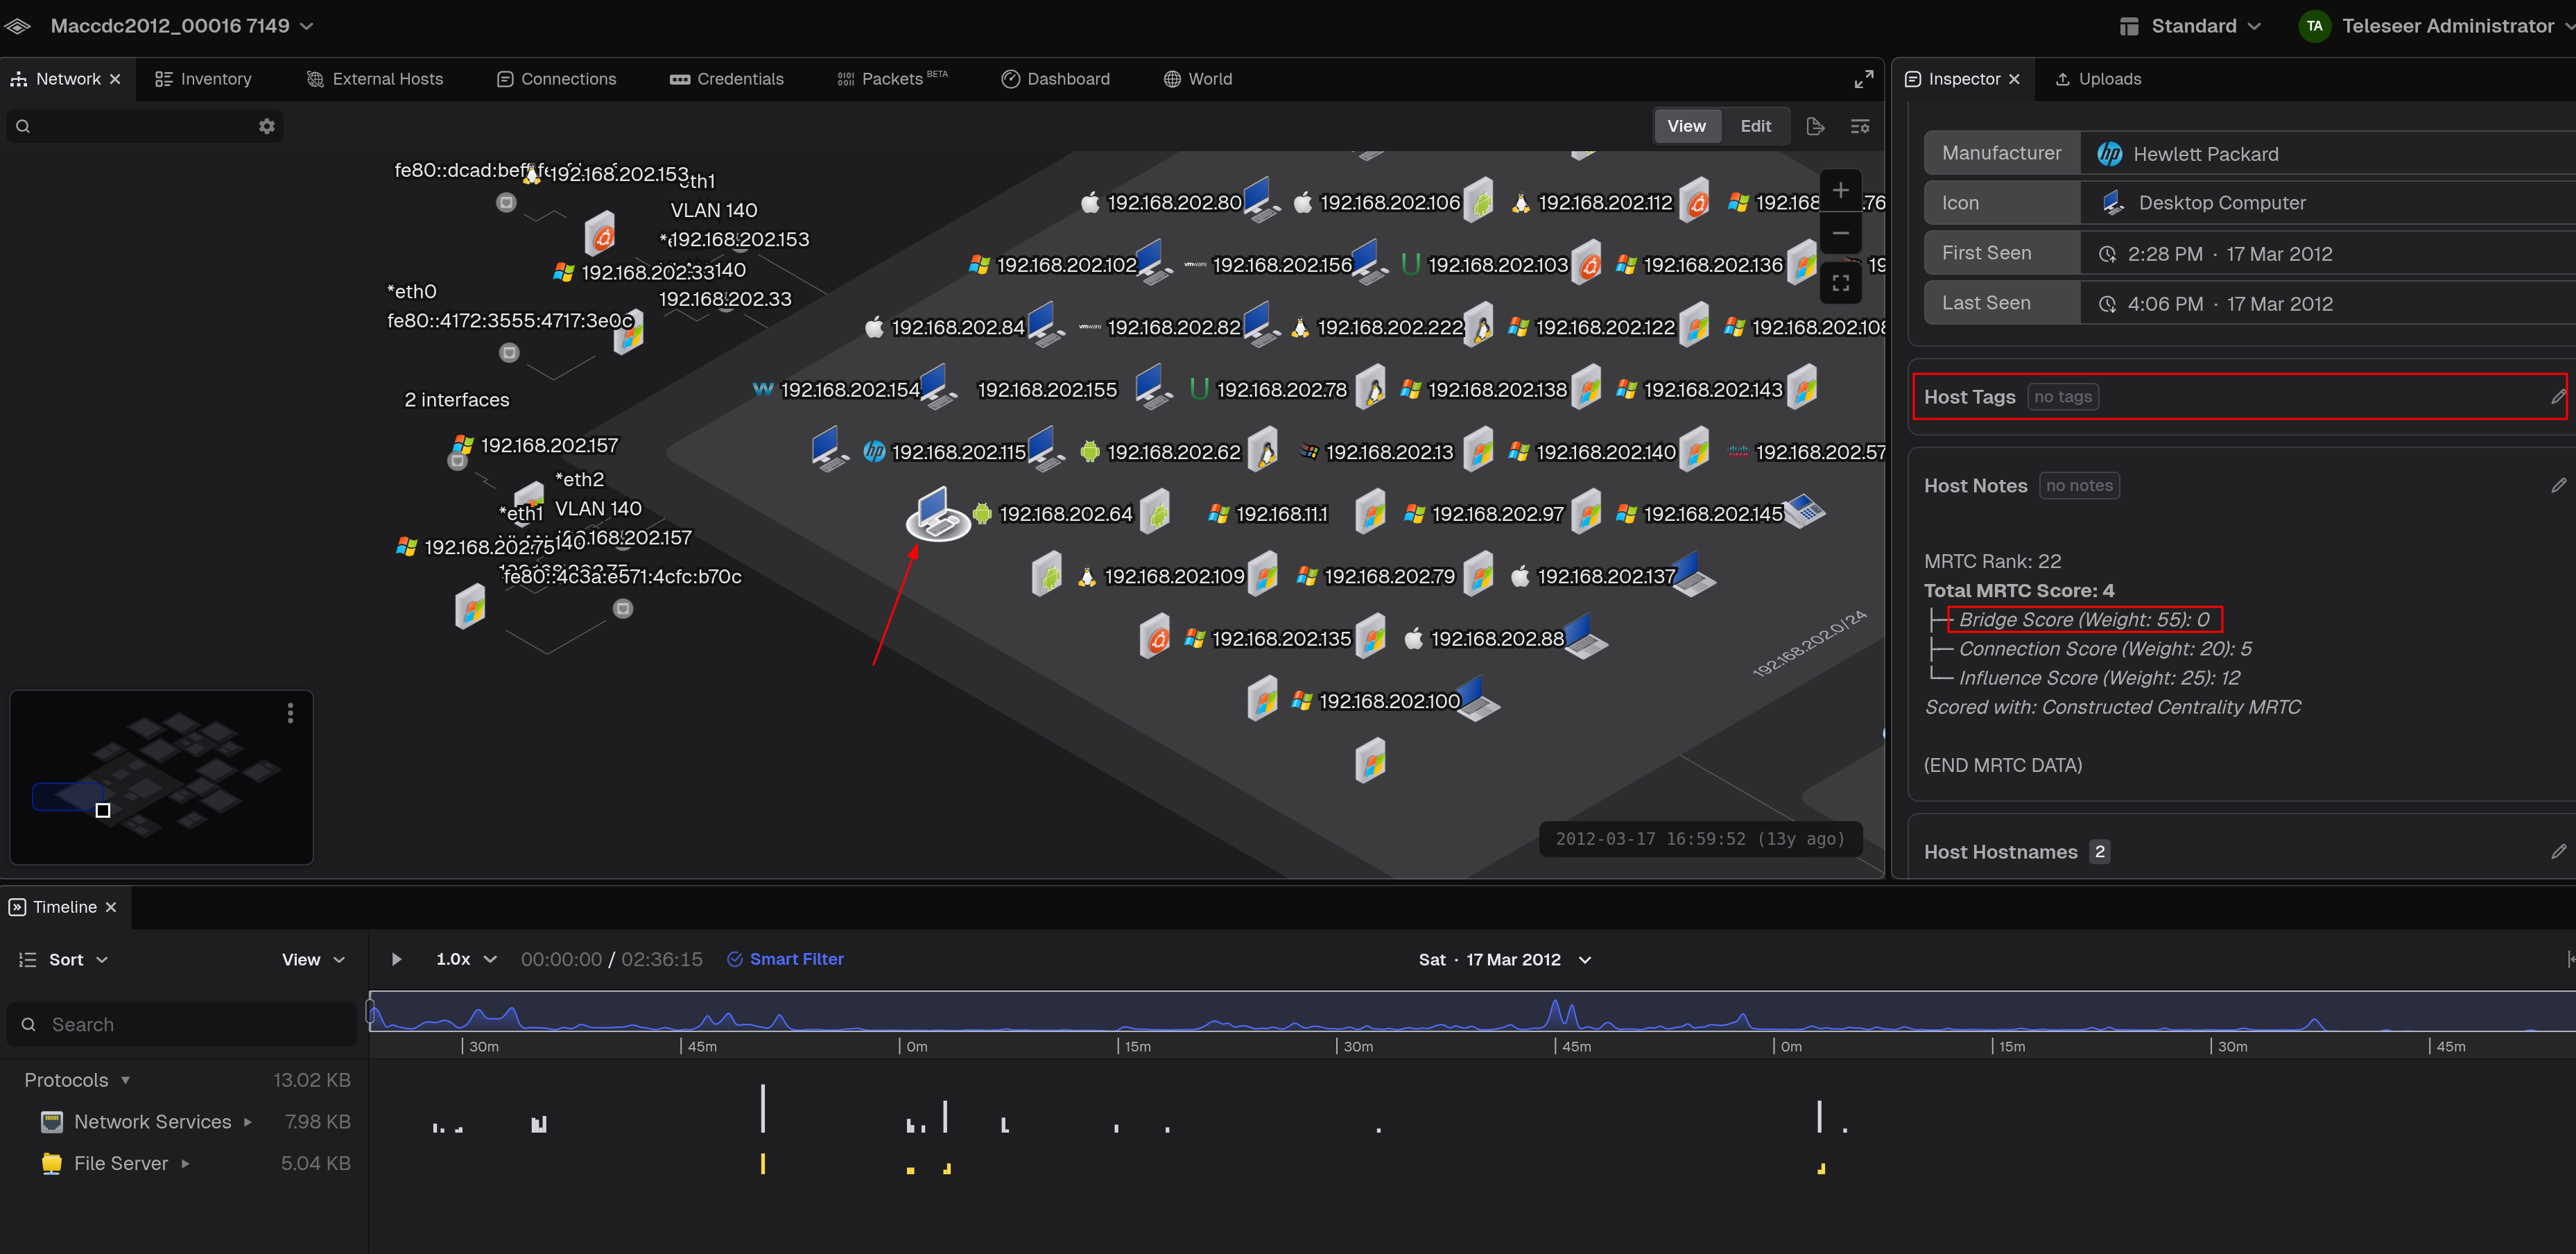Open the Uploads tab
The height and width of the screenshot is (1254, 2576).
pyautogui.click(x=2098, y=79)
